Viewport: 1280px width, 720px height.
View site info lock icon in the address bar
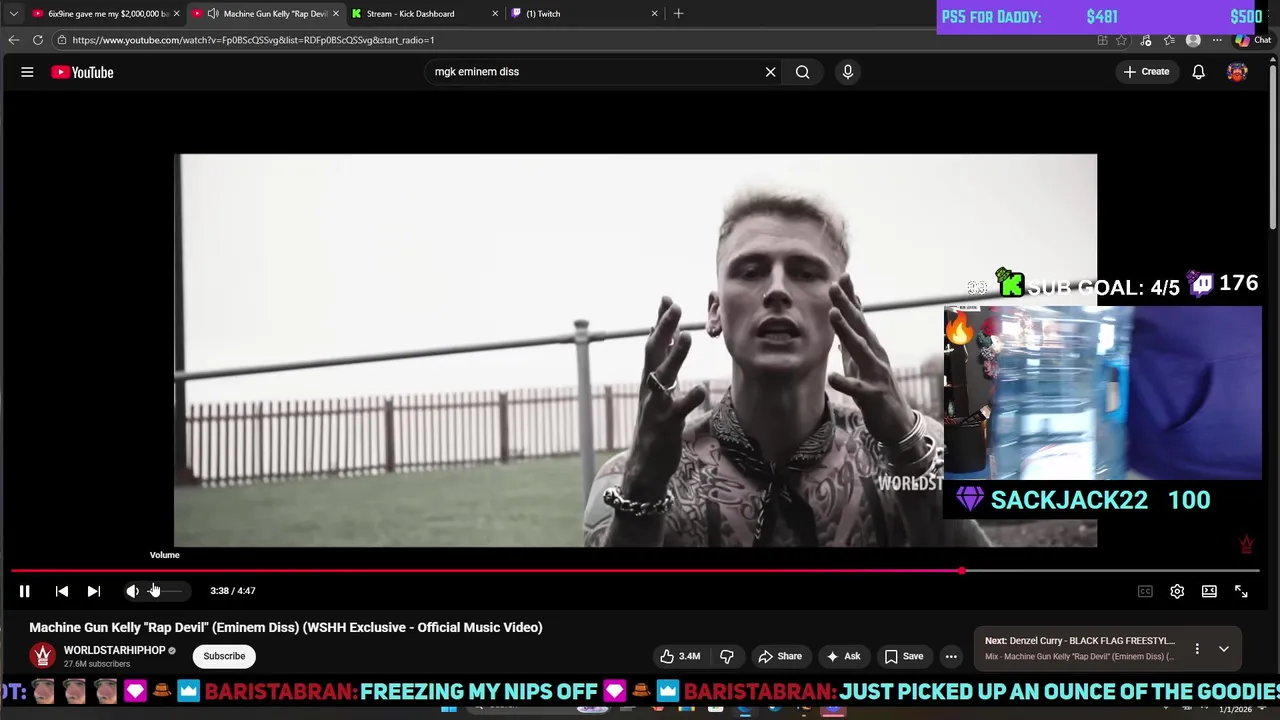pos(61,40)
